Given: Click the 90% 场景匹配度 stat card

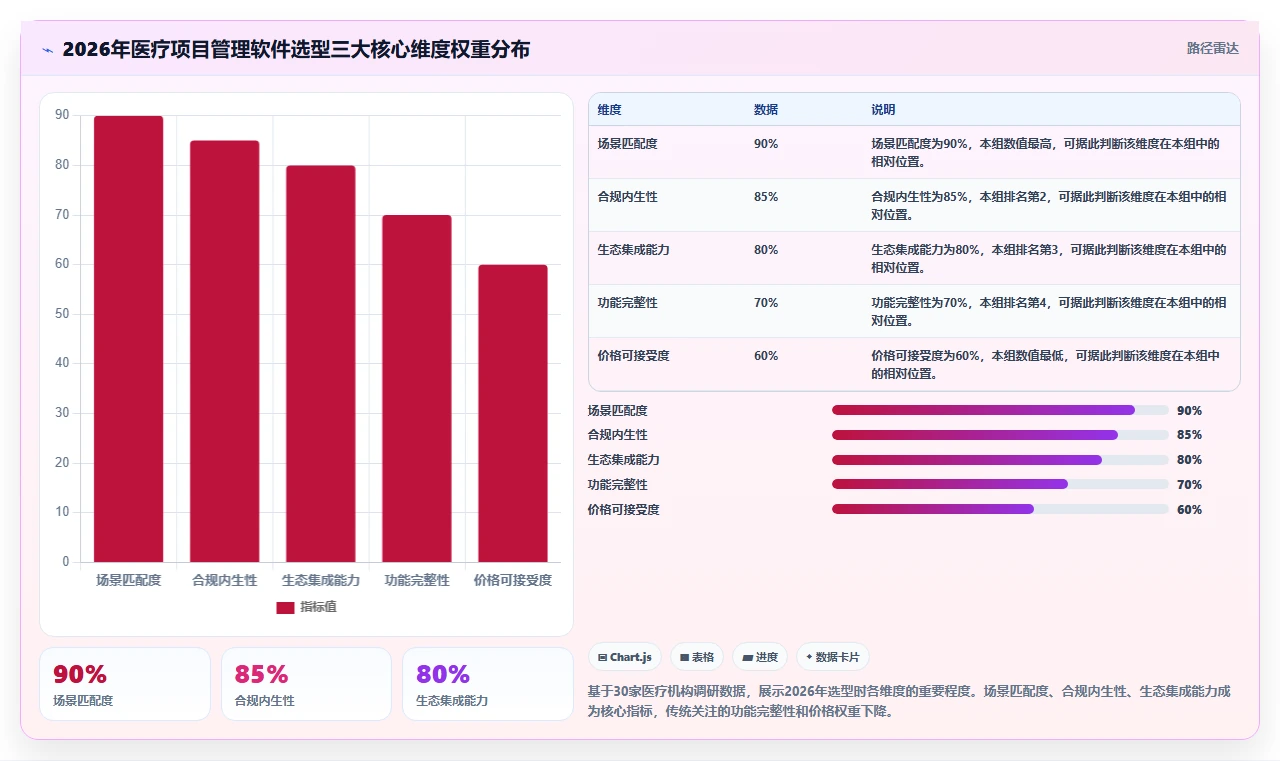Looking at the screenshot, I should [125, 684].
